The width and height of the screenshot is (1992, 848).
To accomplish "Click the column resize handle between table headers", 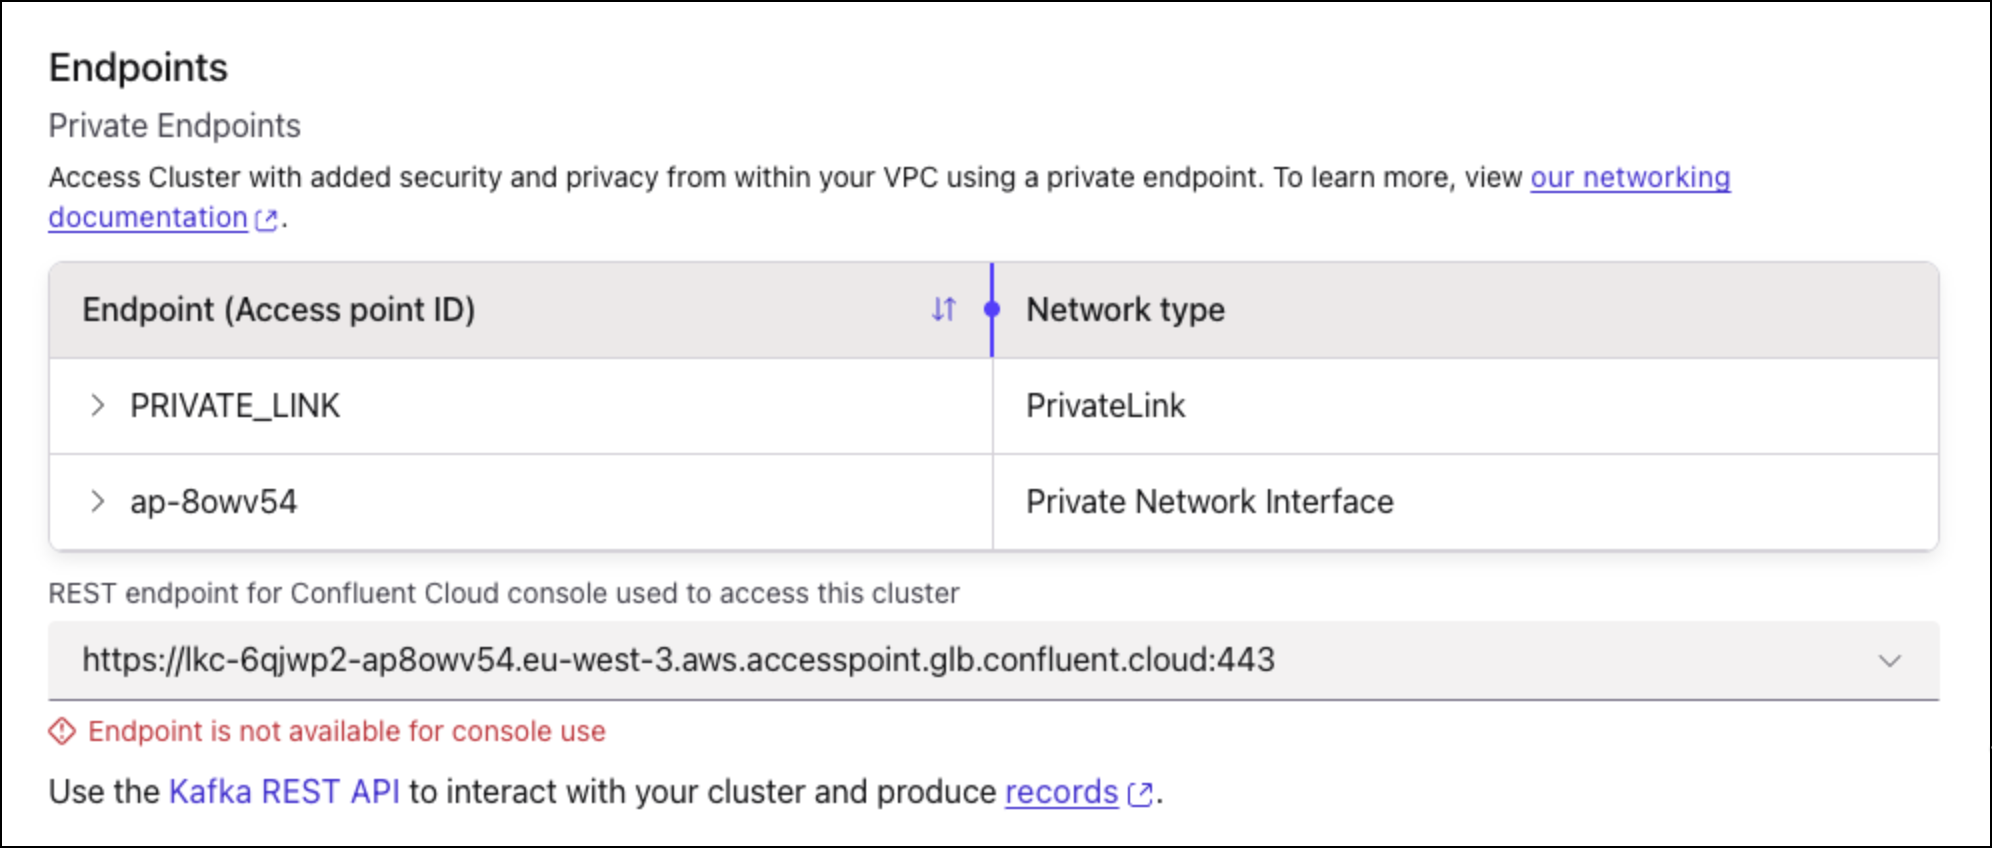I will tap(993, 310).
